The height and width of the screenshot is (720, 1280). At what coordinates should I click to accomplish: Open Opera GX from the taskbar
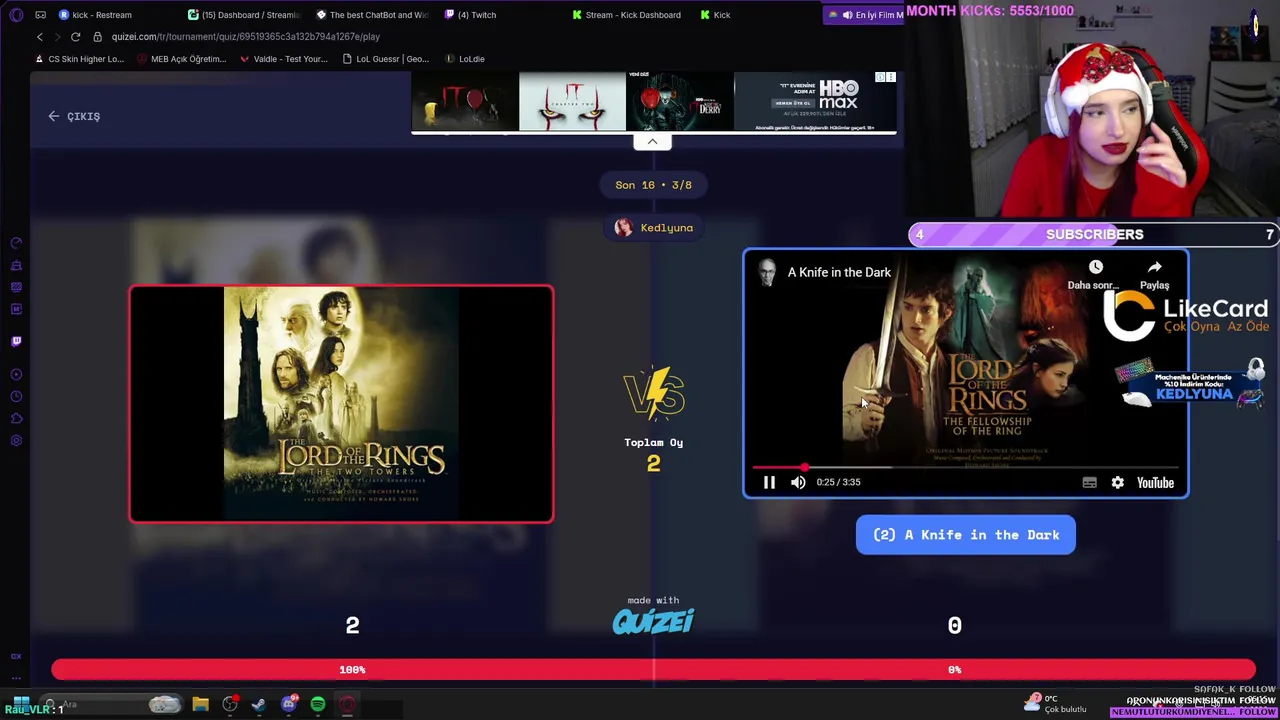347,705
